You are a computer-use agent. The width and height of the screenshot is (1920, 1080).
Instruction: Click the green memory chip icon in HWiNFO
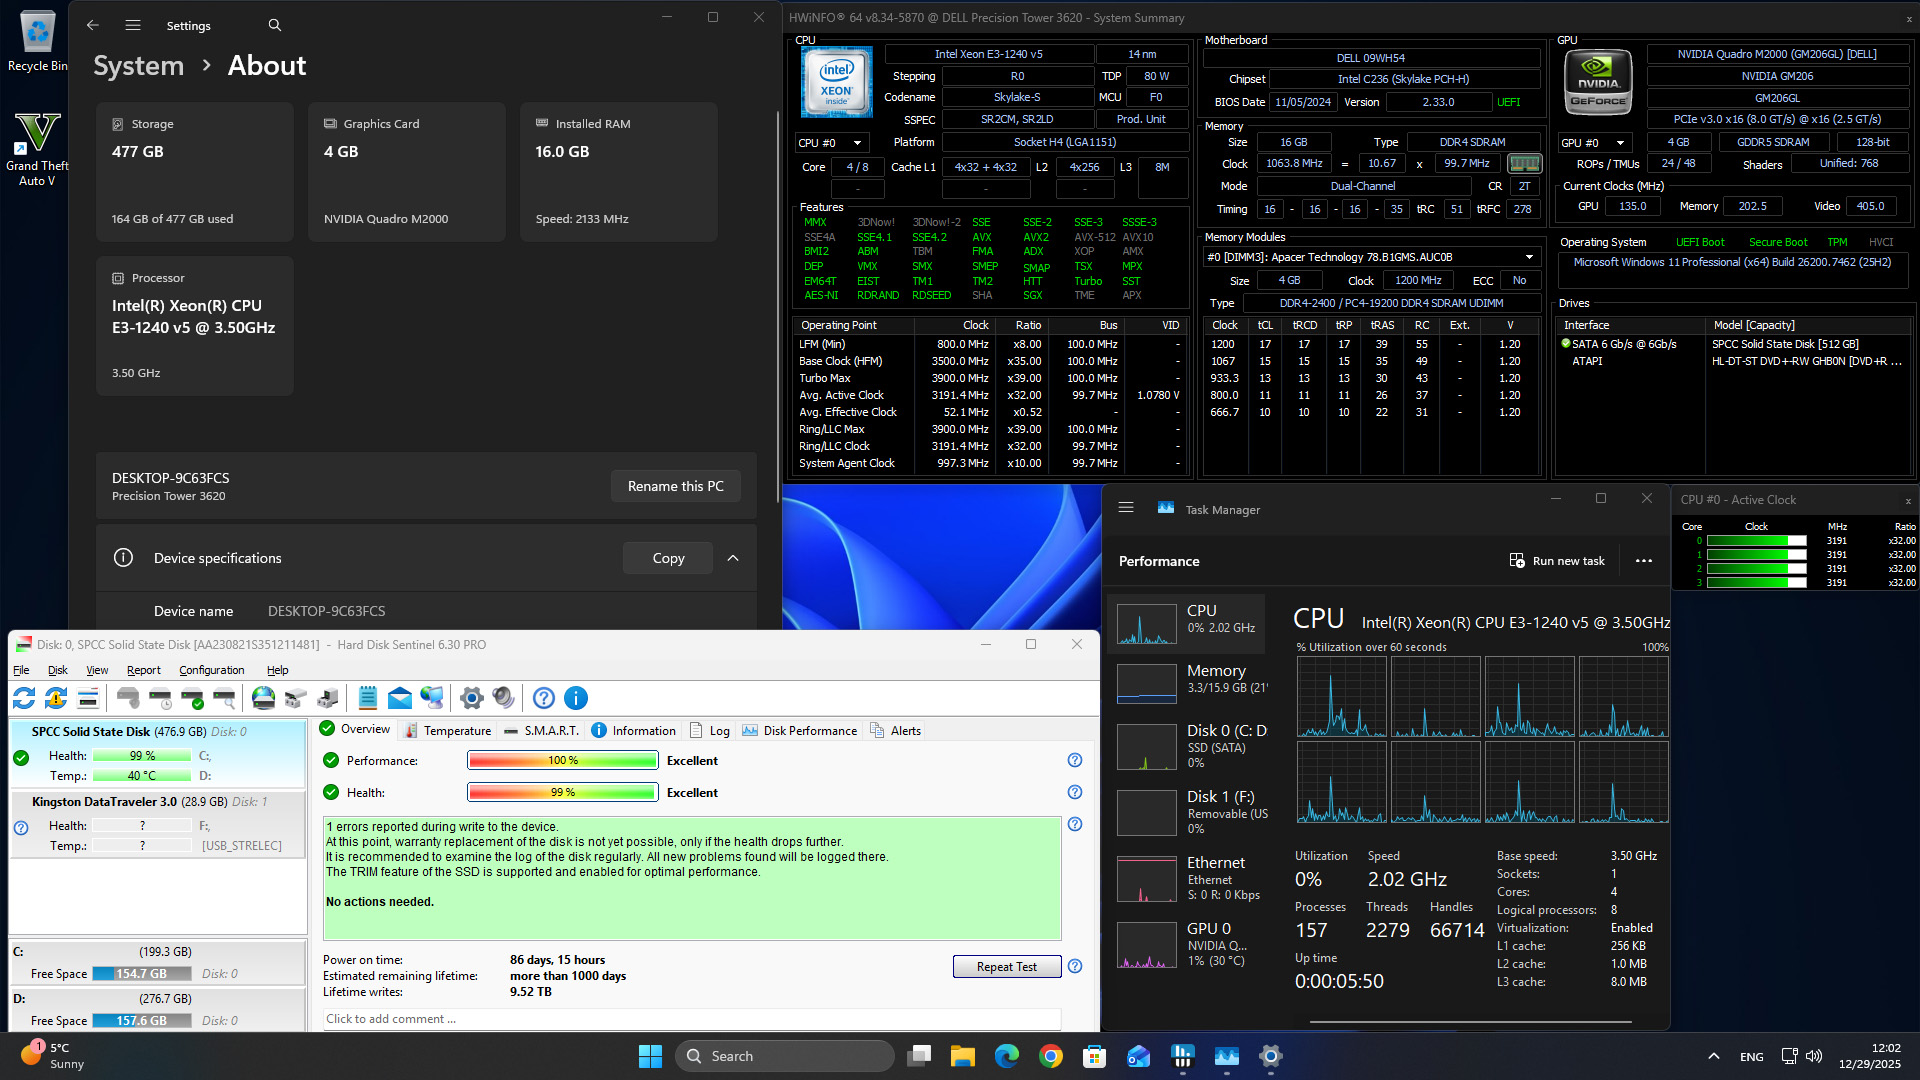1524,164
